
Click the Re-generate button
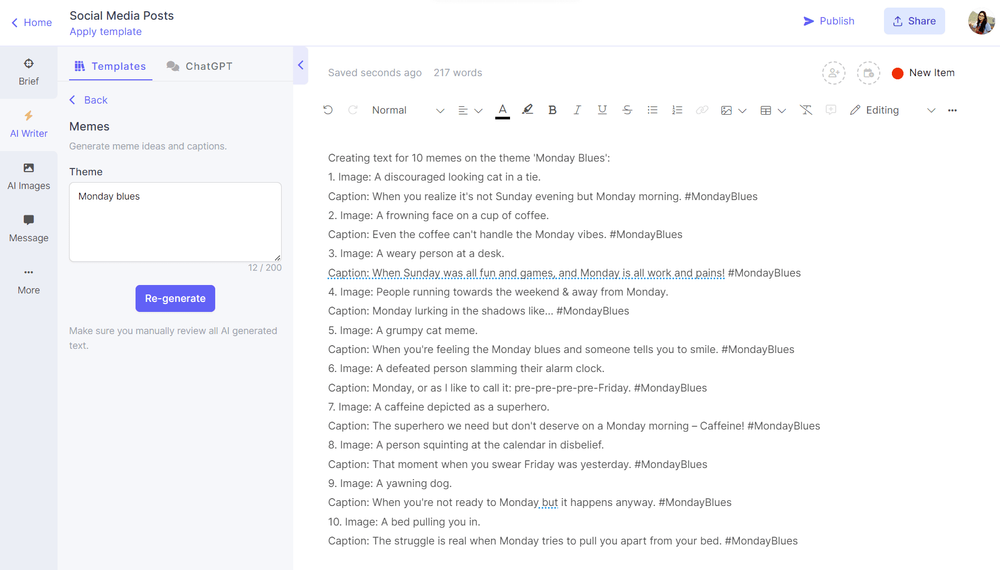tap(175, 298)
